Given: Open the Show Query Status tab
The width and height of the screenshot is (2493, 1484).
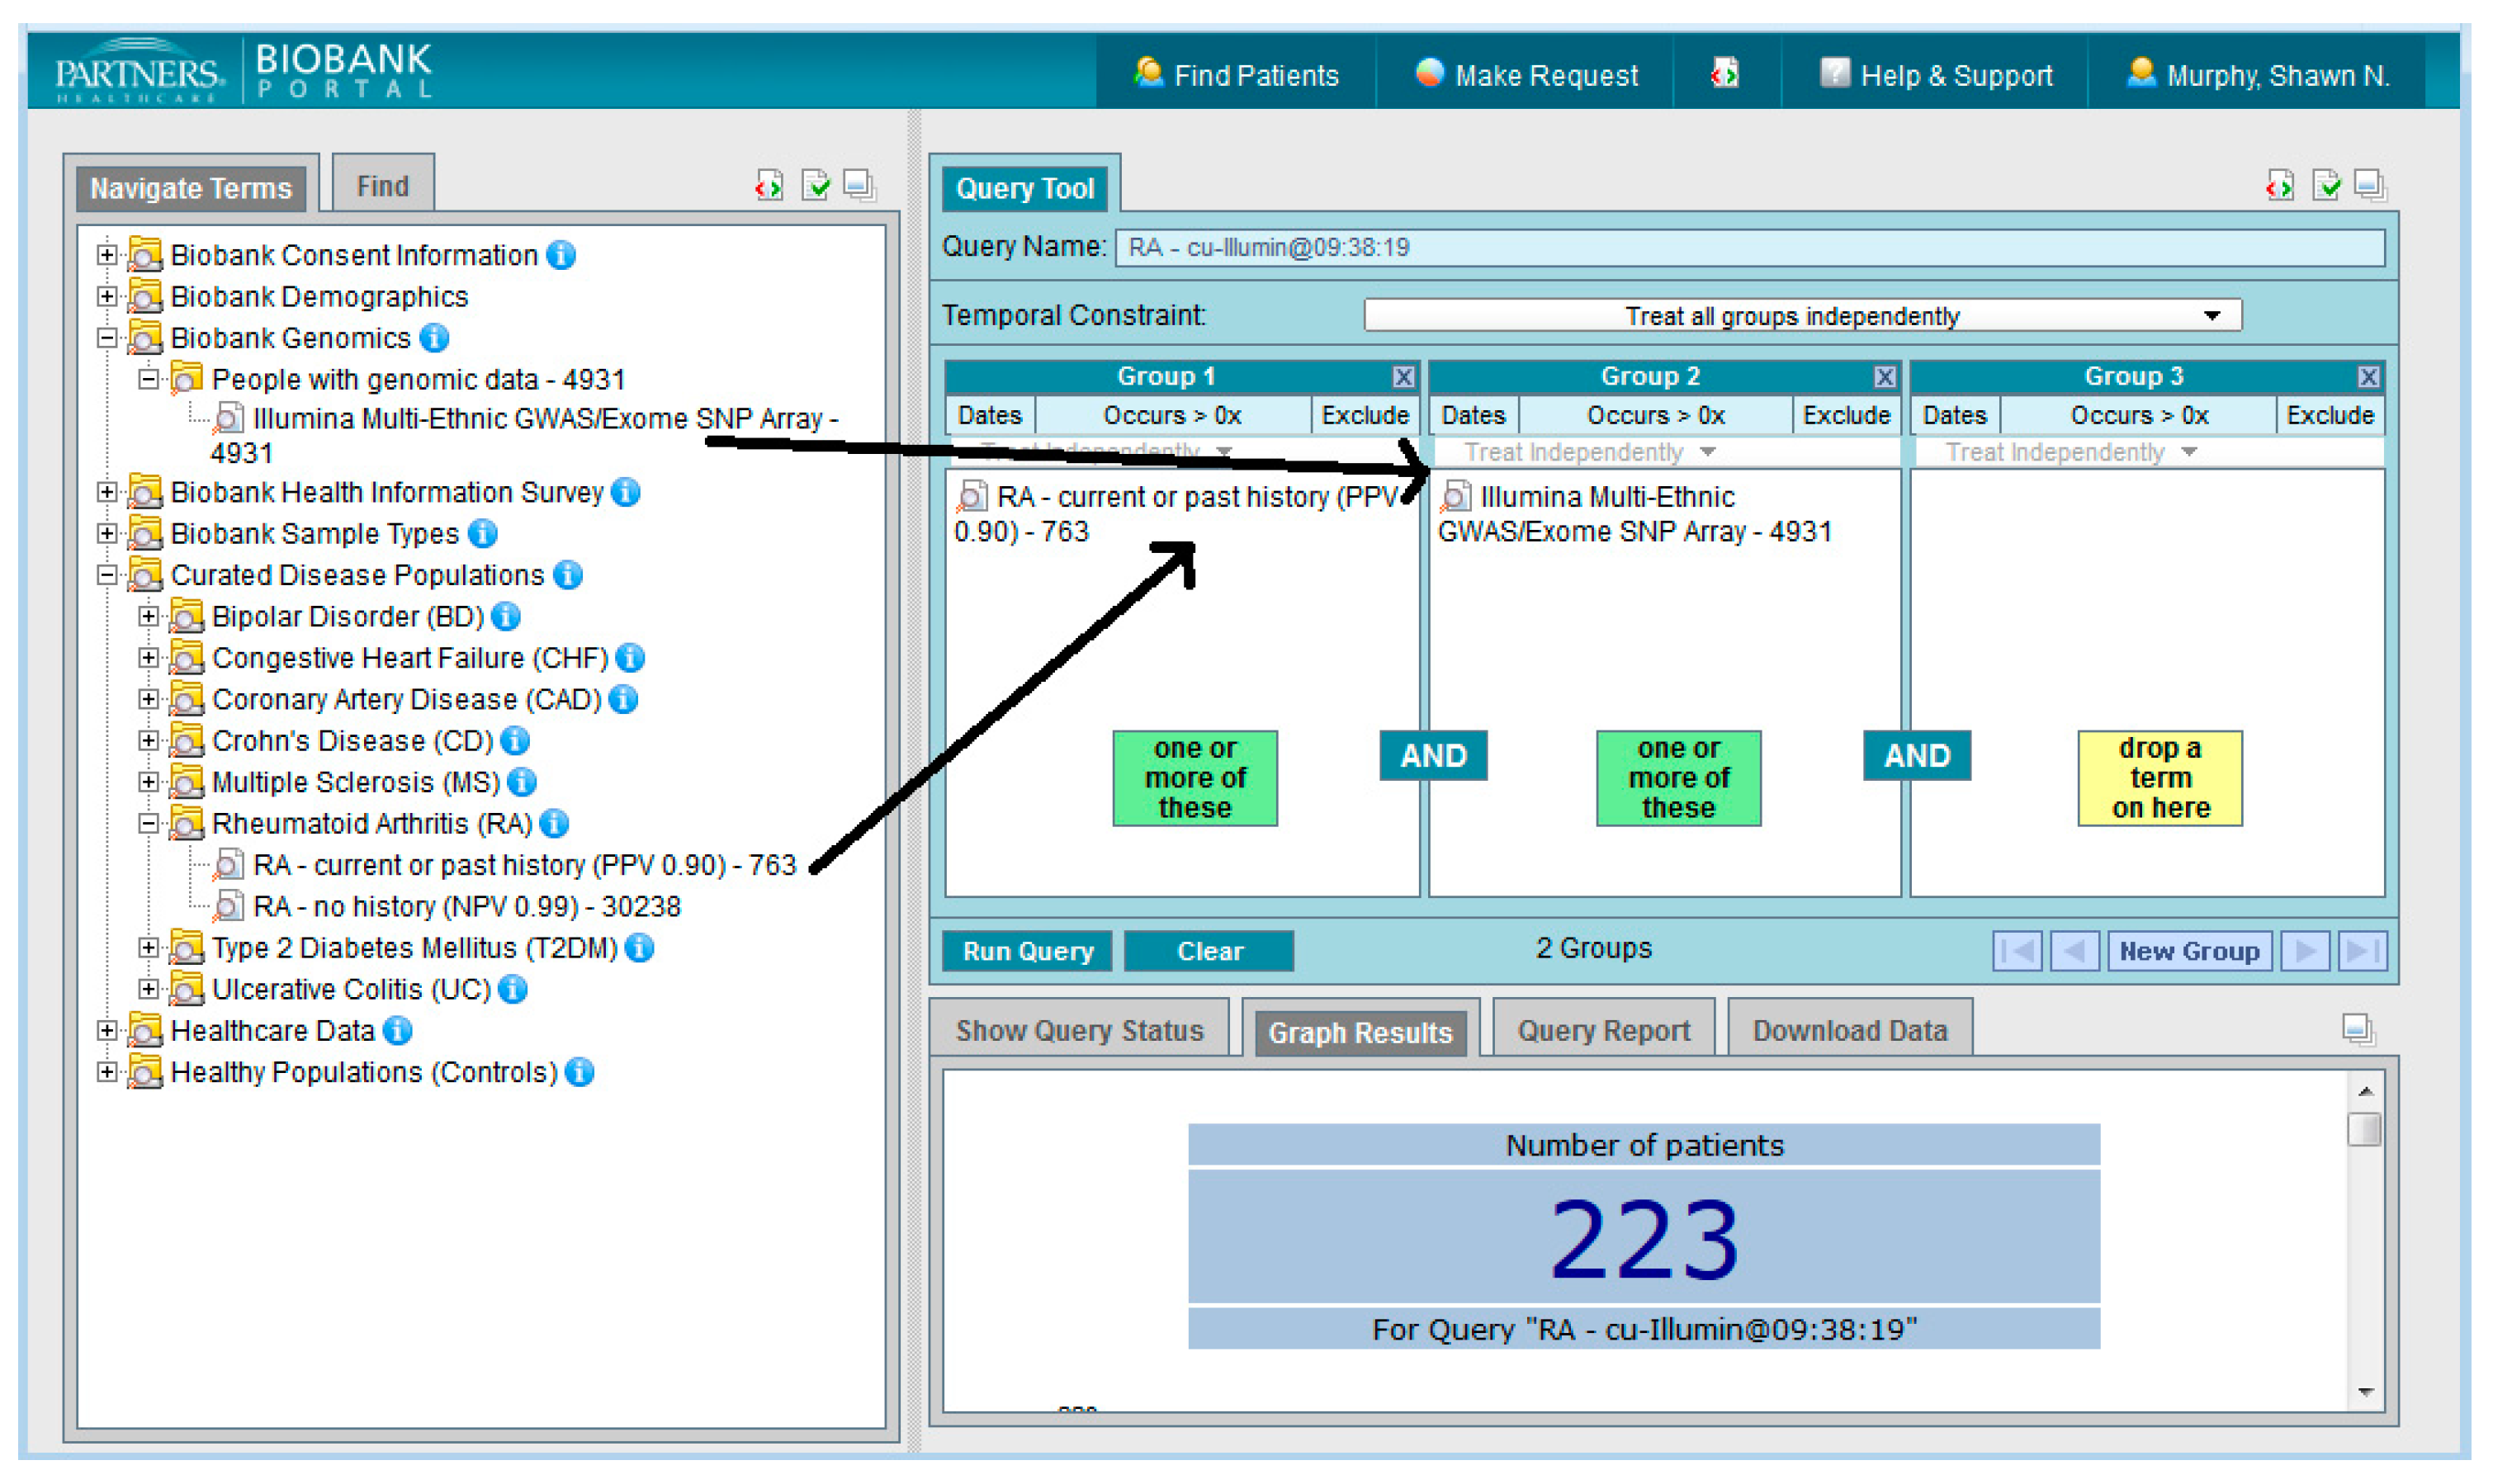Looking at the screenshot, I should [1080, 1030].
